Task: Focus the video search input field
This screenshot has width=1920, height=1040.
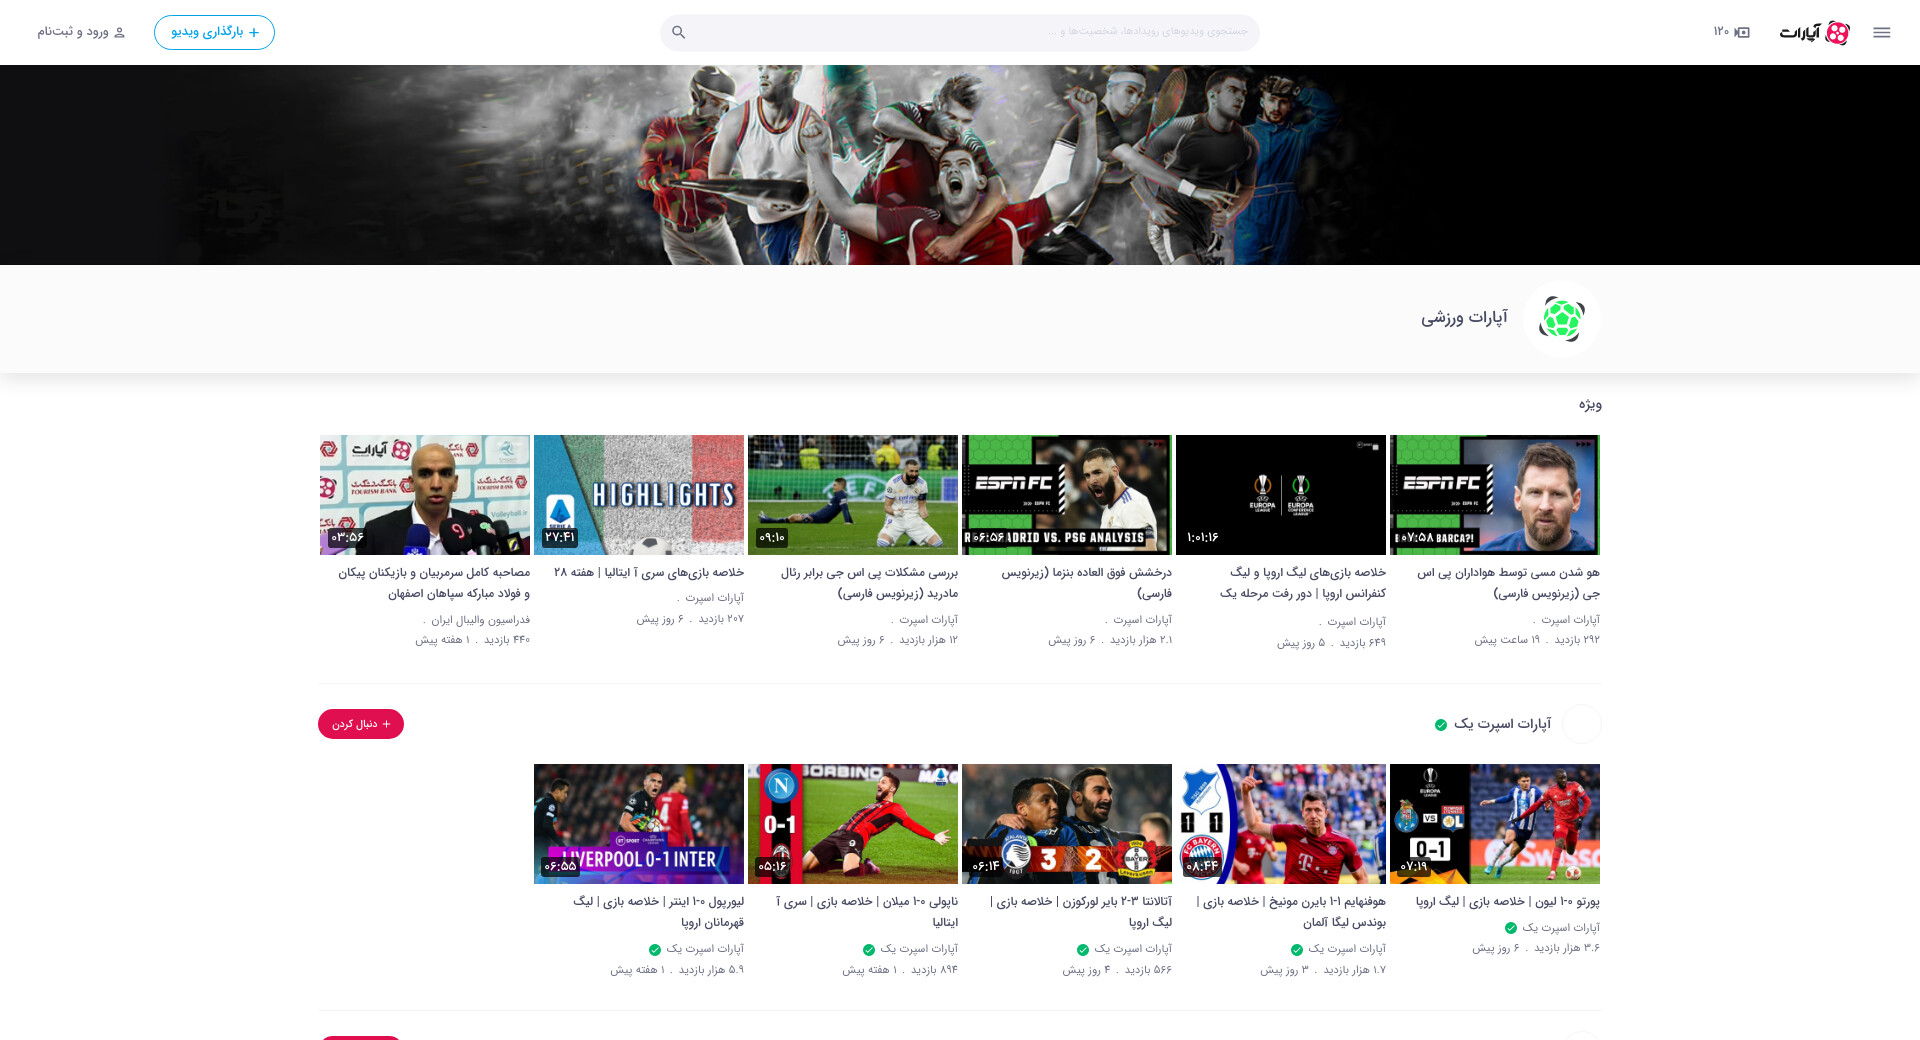Action: [x=960, y=32]
